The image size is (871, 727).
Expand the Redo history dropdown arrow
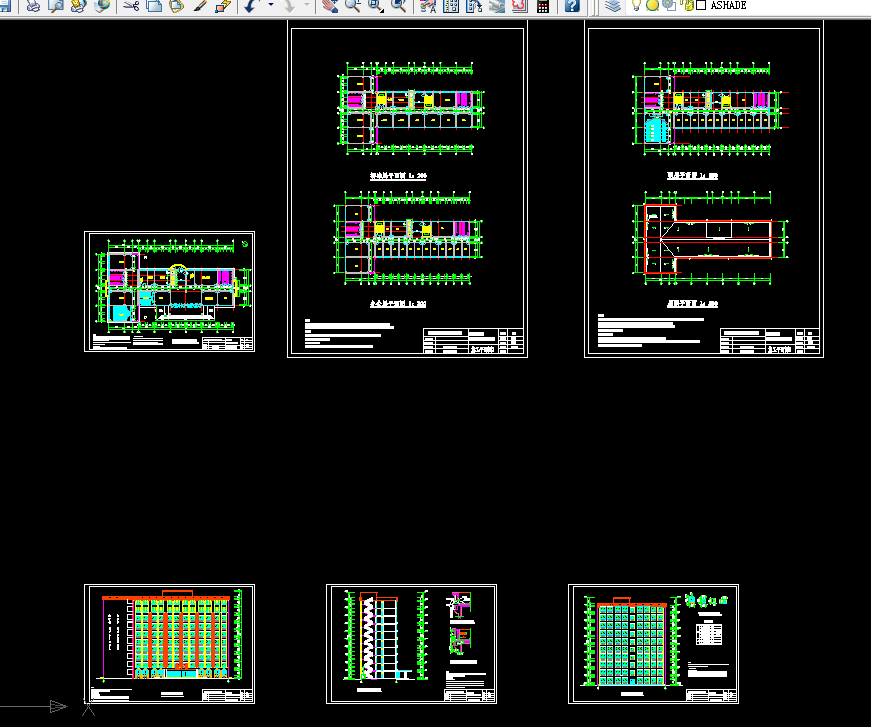click(307, 5)
